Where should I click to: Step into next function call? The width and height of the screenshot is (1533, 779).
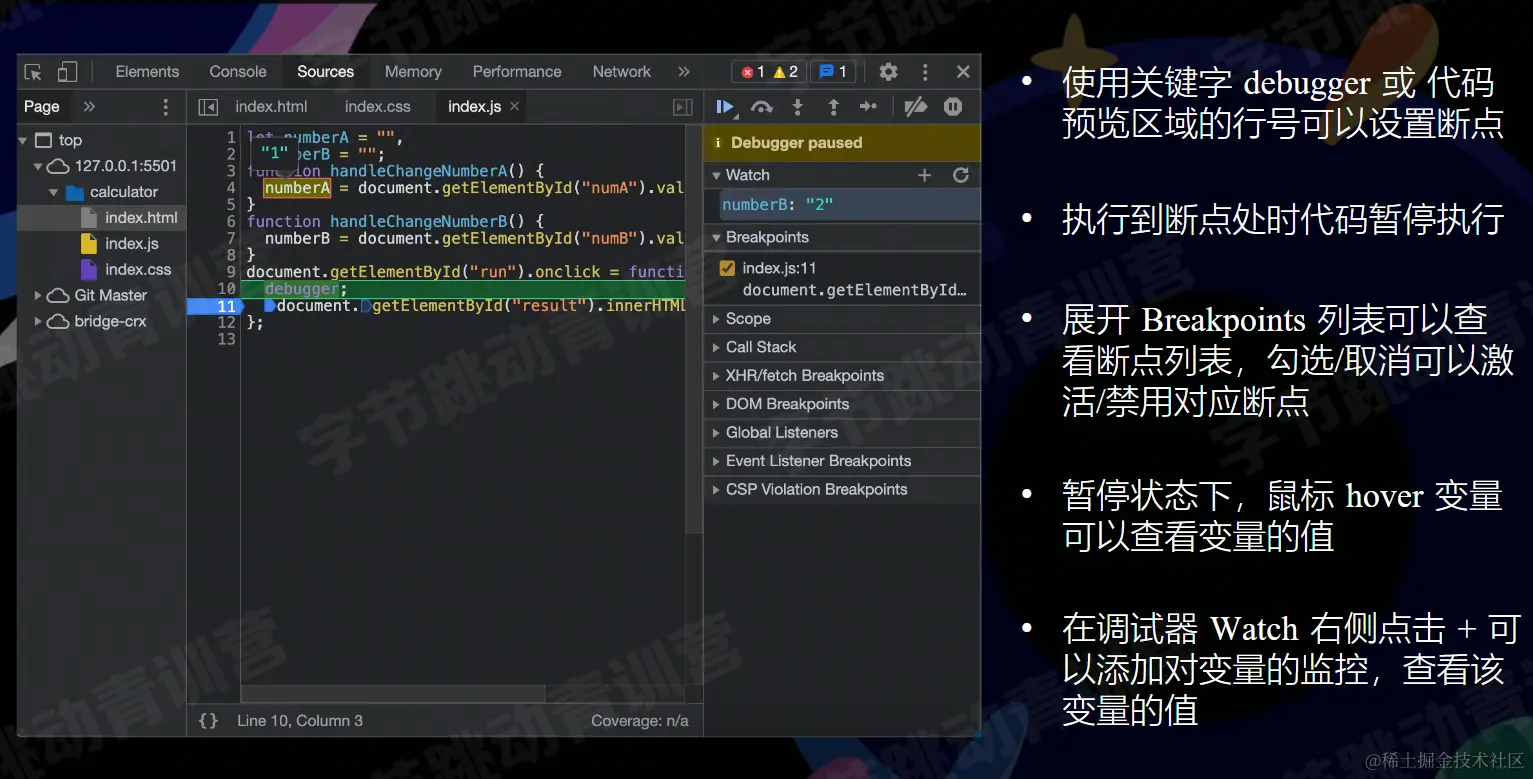click(797, 107)
